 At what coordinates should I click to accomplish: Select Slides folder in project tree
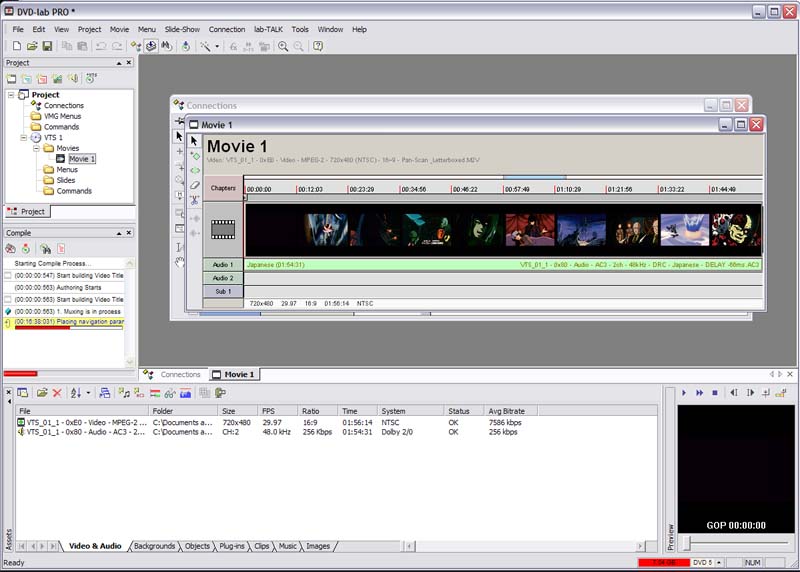[x=66, y=181]
